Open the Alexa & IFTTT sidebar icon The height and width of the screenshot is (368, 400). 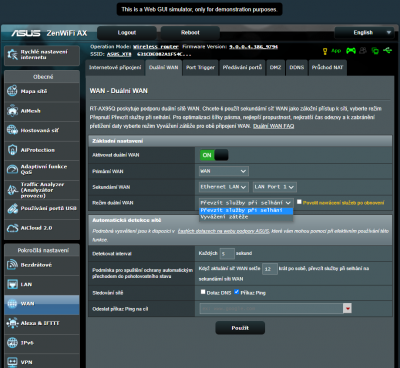[x=12, y=323]
